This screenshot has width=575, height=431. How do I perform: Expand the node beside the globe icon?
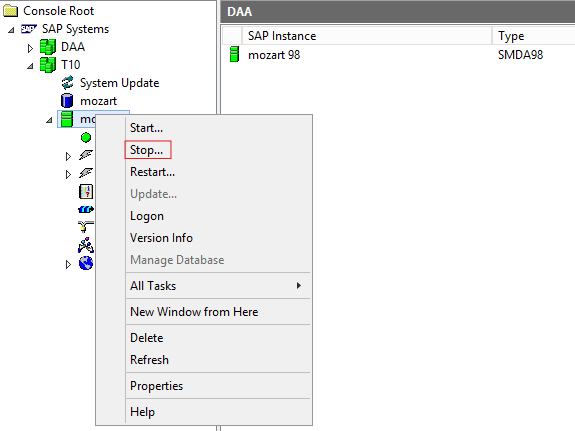68,264
